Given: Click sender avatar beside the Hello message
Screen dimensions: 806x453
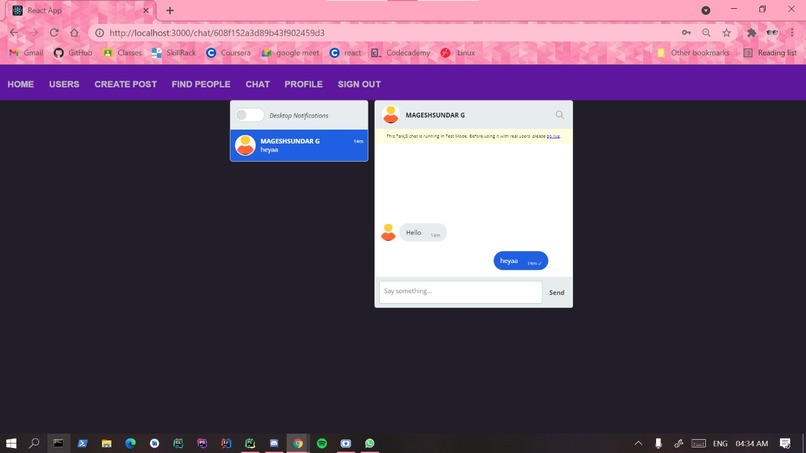Looking at the screenshot, I should (x=388, y=232).
